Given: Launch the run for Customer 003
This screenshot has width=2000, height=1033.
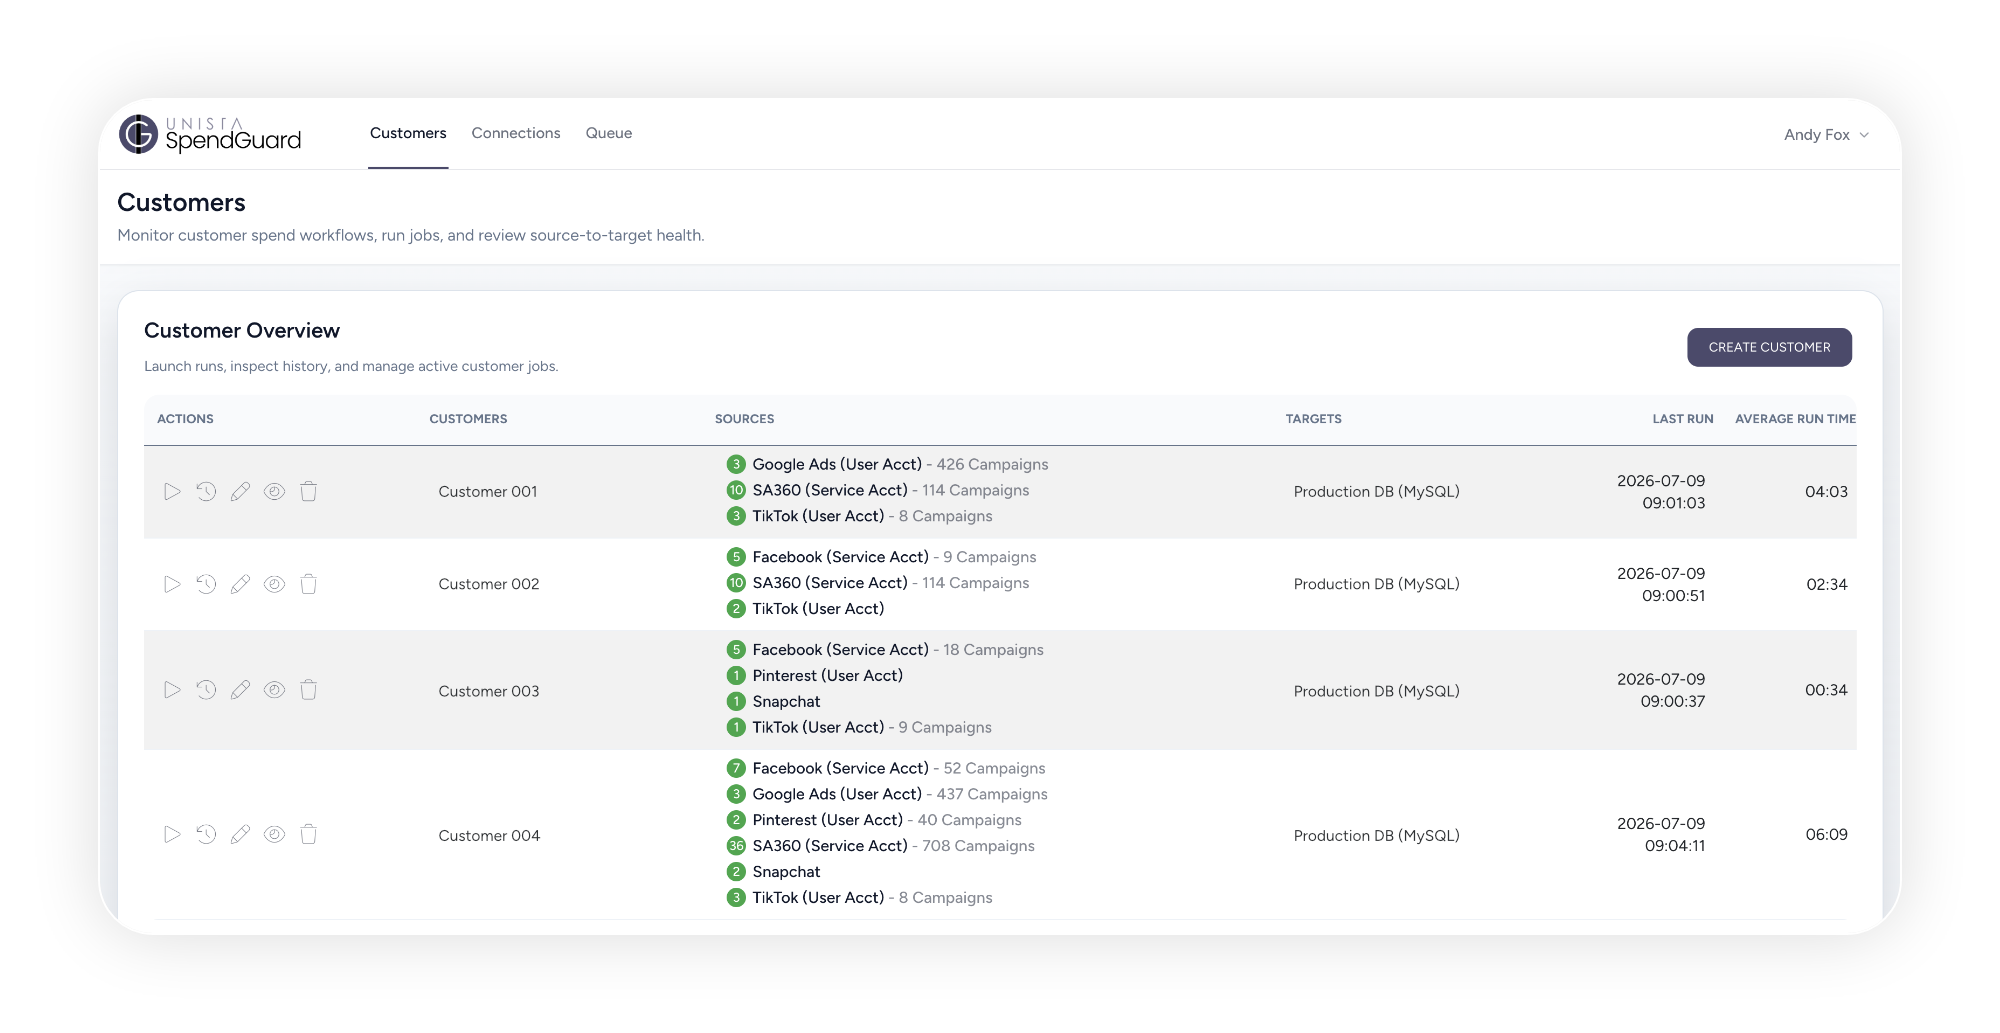Looking at the screenshot, I should [x=172, y=690].
